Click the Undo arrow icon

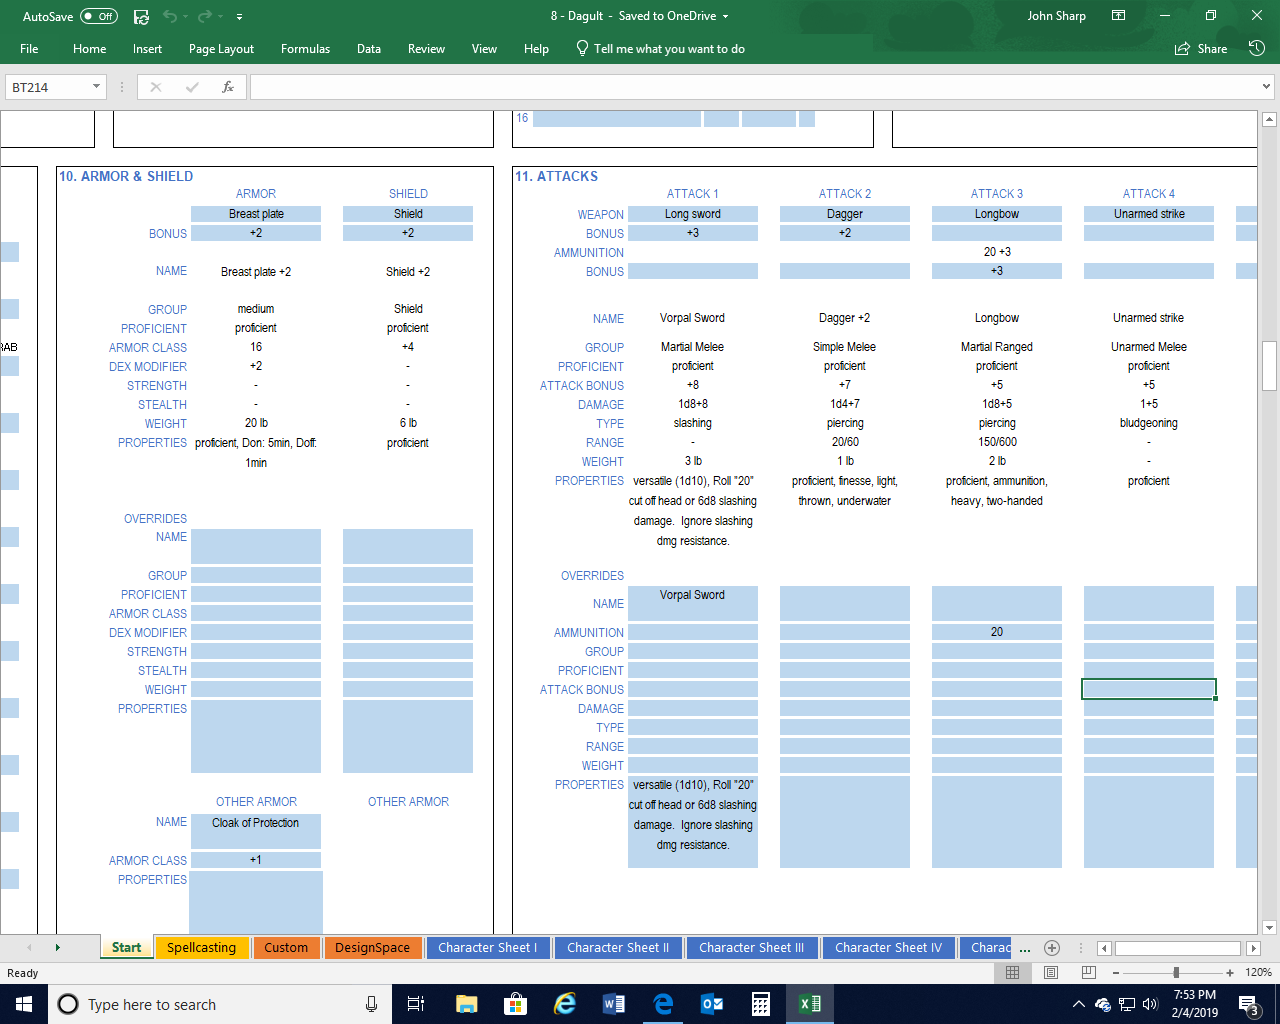(x=170, y=16)
